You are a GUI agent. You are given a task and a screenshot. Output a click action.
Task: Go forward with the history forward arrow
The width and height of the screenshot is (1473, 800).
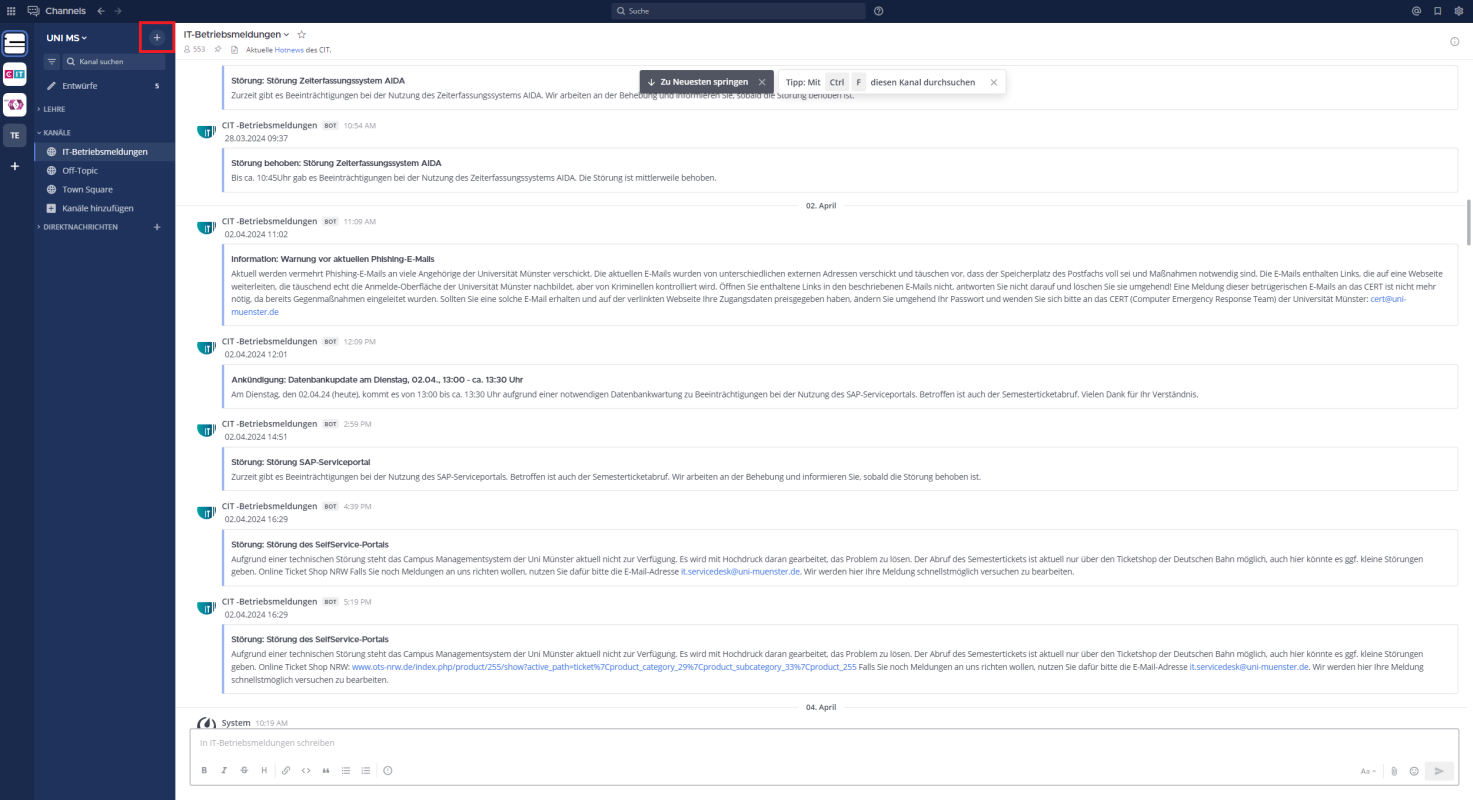[117, 10]
